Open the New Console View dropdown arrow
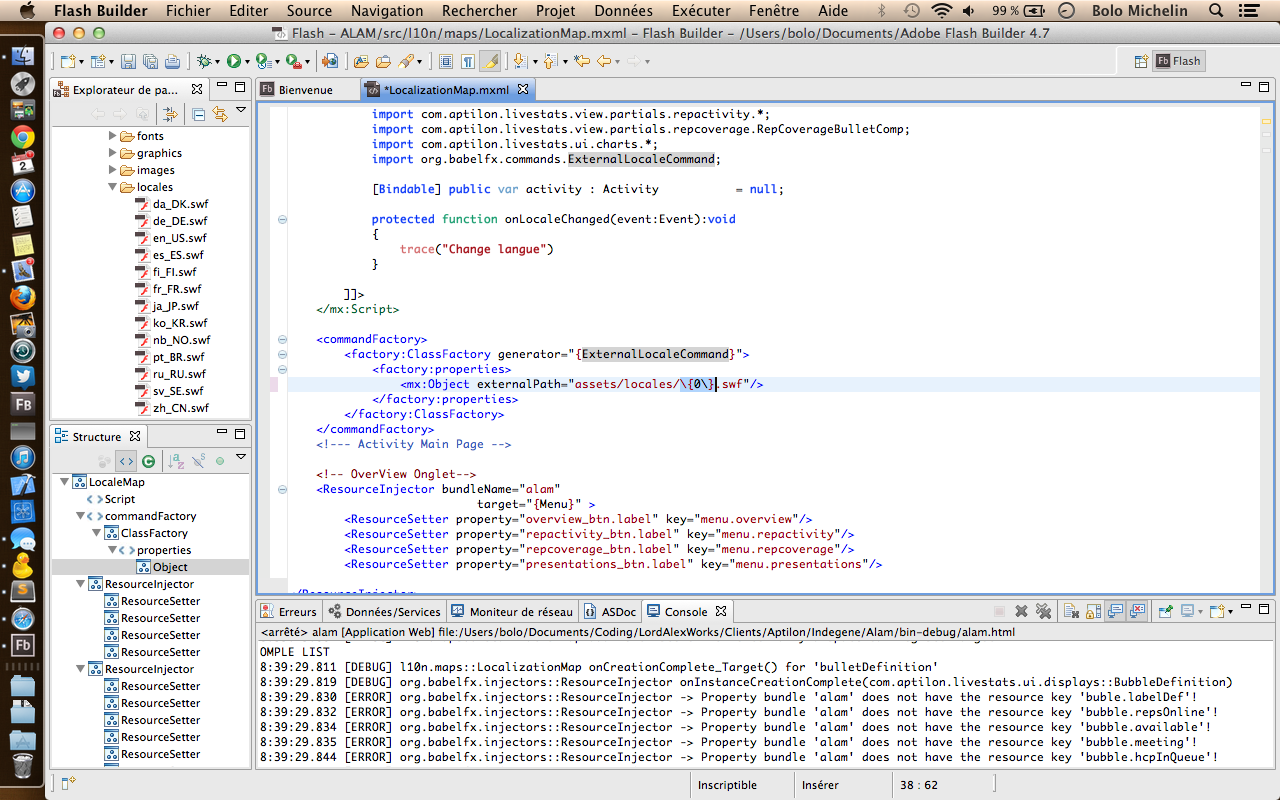 point(1230,612)
